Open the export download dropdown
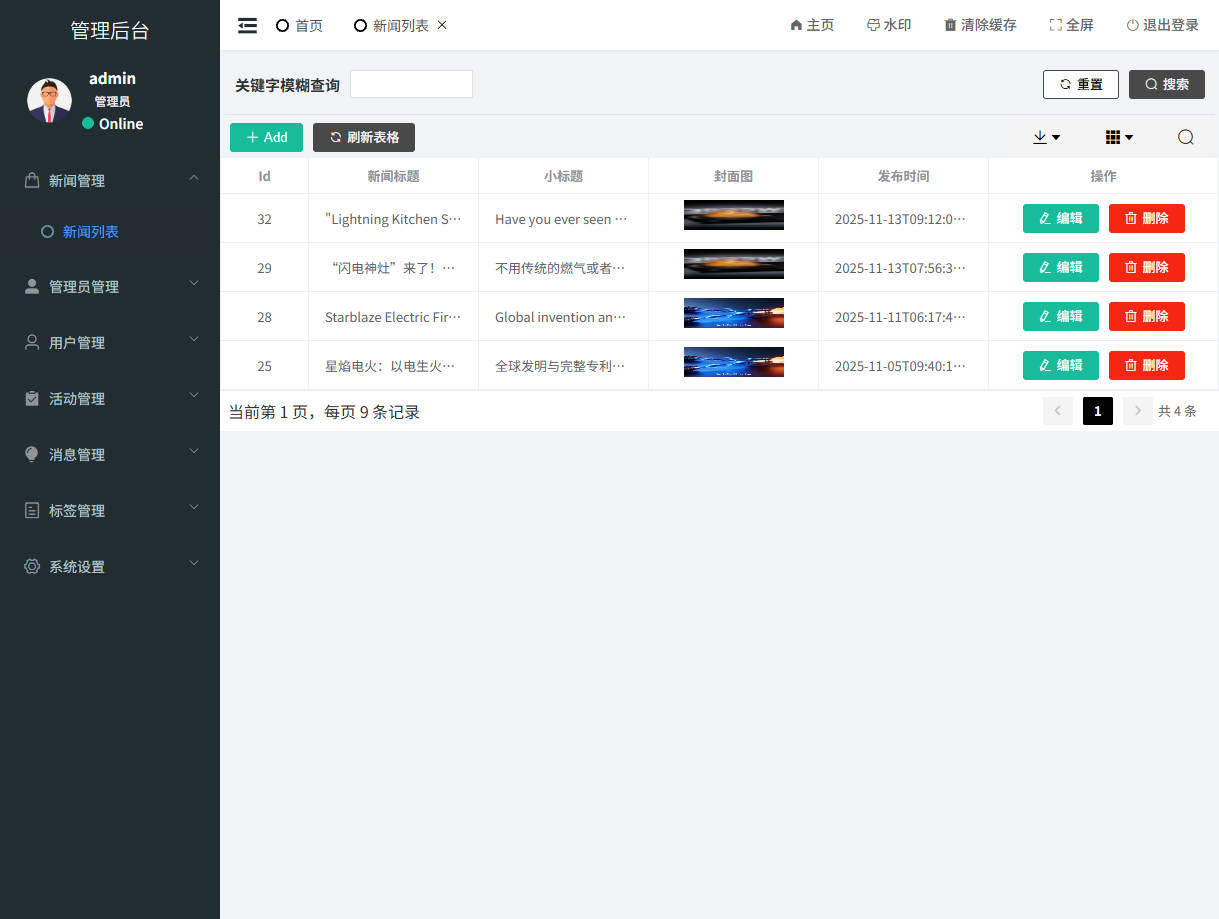The height and width of the screenshot is (919, 1219). point(1046,138)
